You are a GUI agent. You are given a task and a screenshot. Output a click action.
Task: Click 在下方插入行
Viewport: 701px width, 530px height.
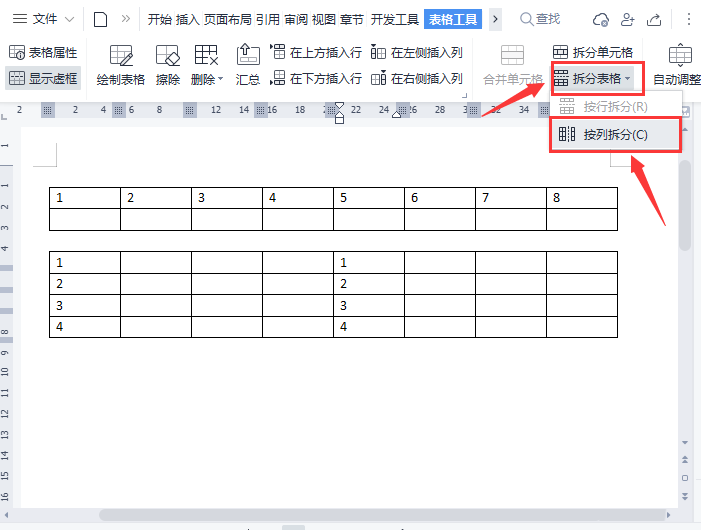[x=316, y=79]
